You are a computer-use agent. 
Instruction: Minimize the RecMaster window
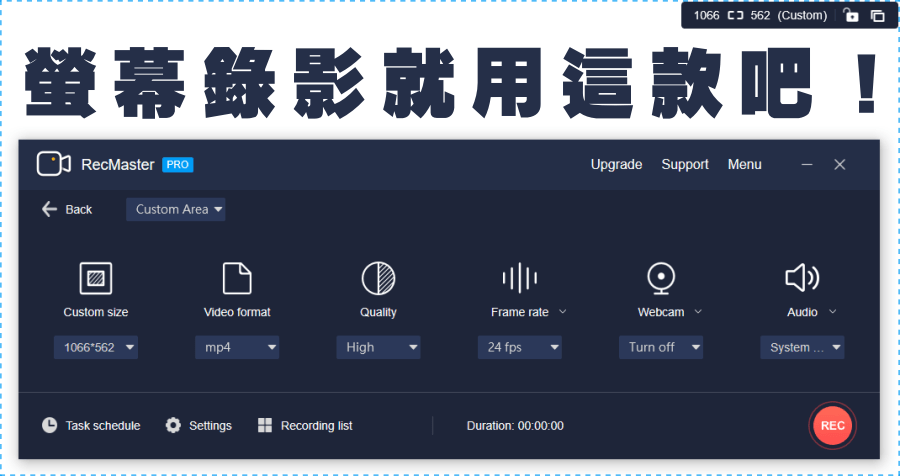(807, 165)
